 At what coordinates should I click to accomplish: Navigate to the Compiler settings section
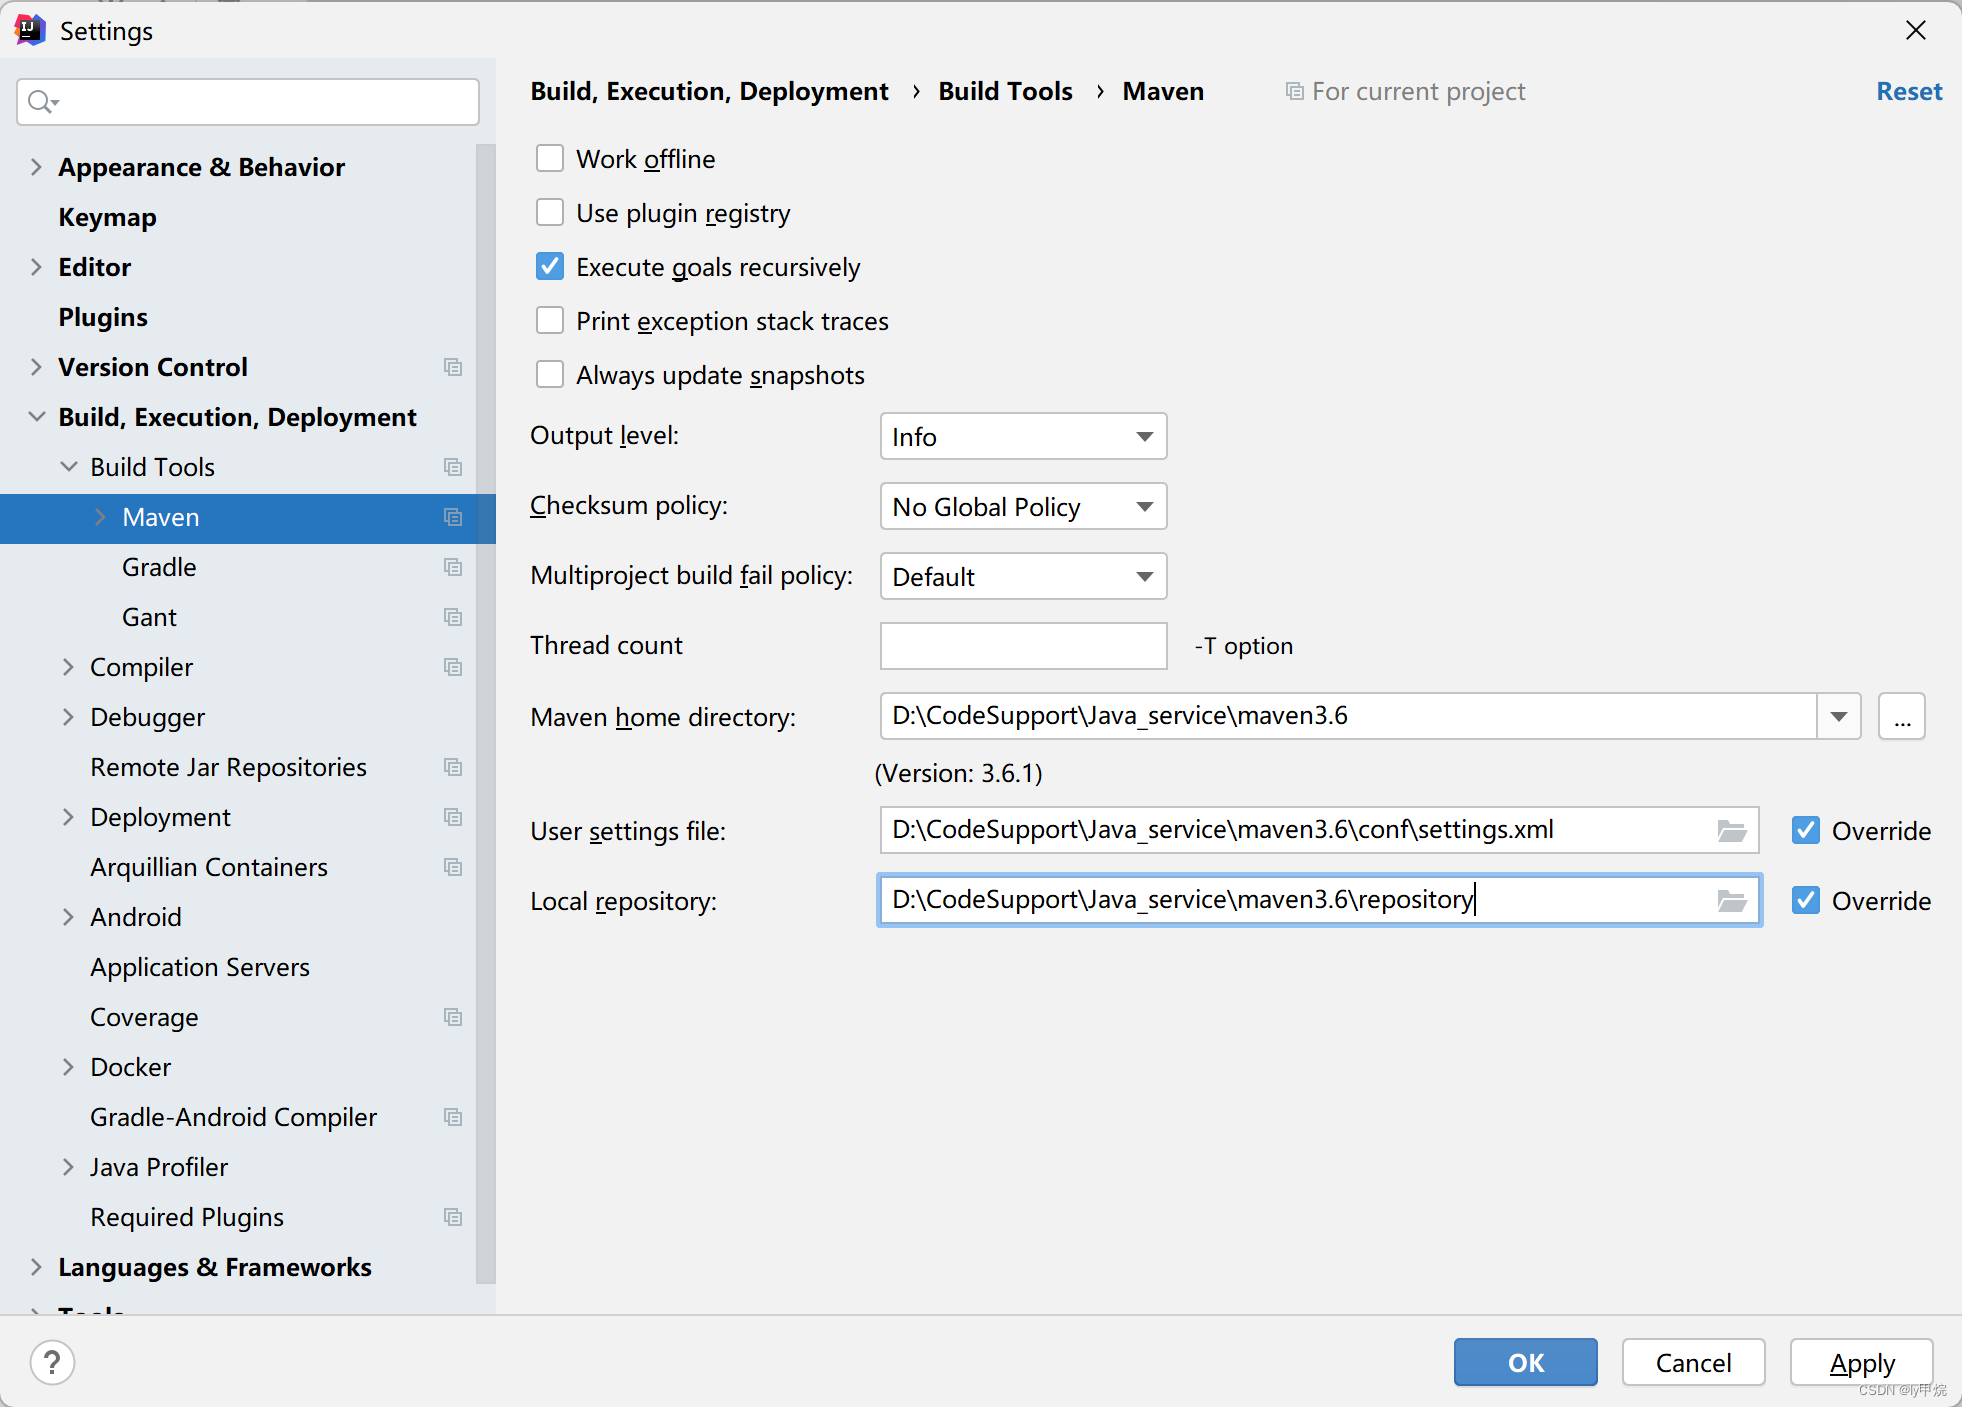click(142, 667)
